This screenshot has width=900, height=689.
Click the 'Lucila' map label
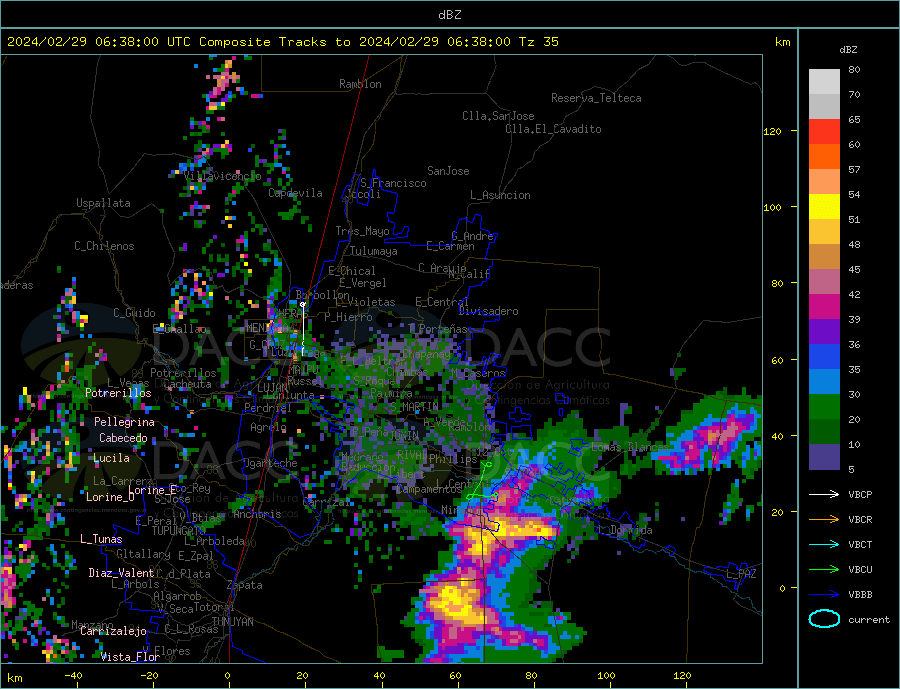pyautogui.click(x=111, y=458)
